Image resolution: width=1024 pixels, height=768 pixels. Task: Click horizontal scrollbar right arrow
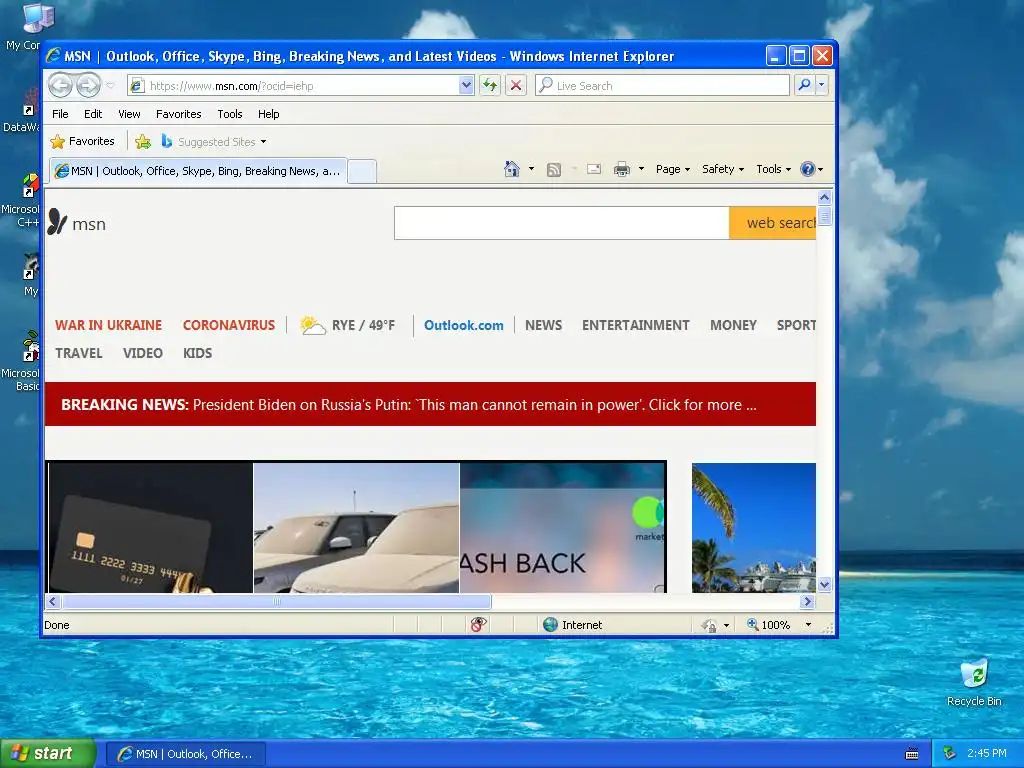(x=807, y=601)
